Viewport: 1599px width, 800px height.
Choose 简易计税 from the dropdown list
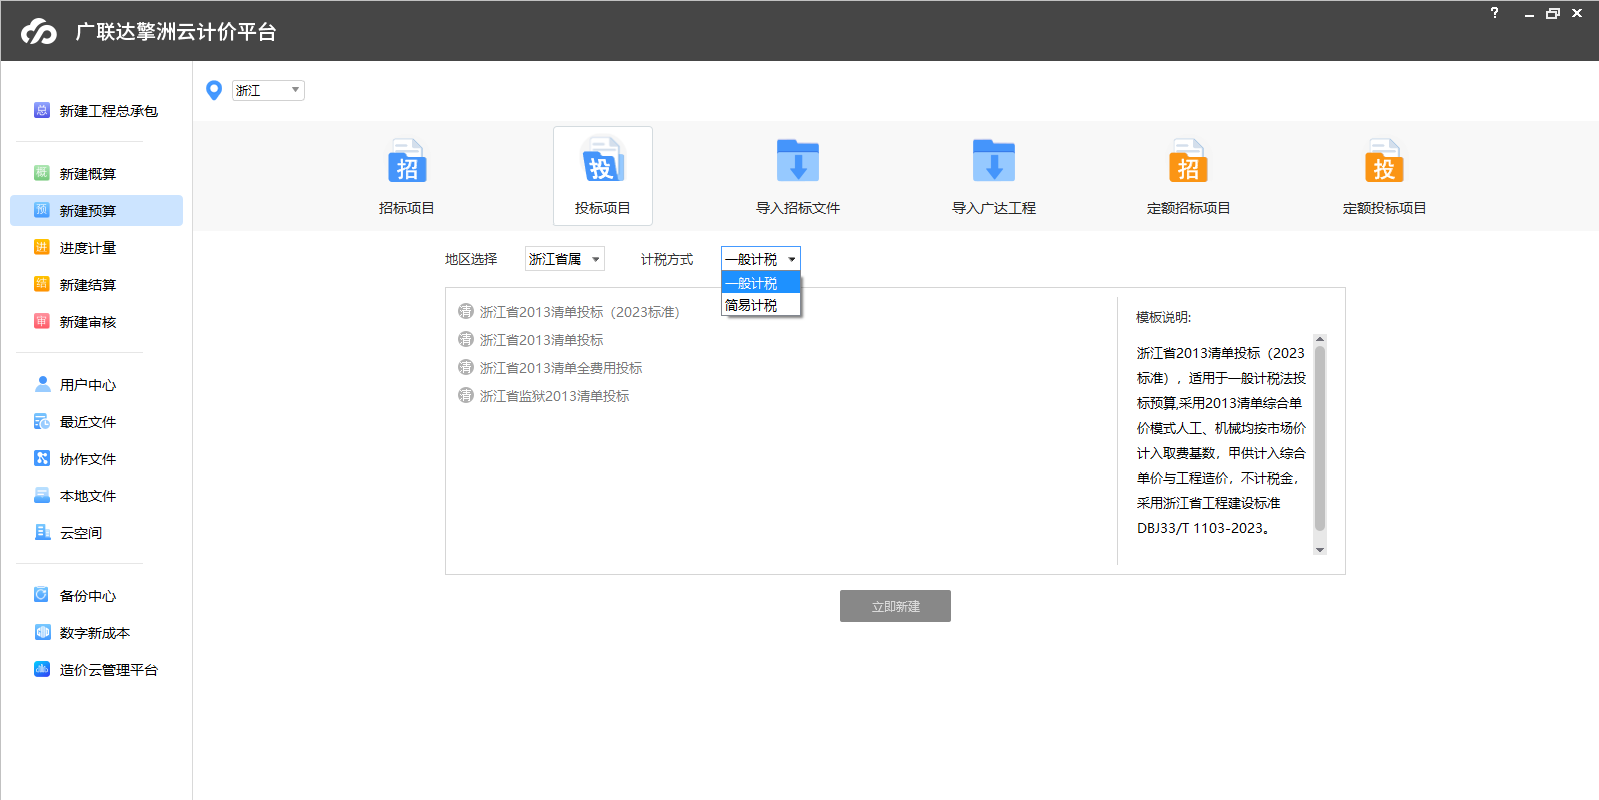click(x=751, y=306)
